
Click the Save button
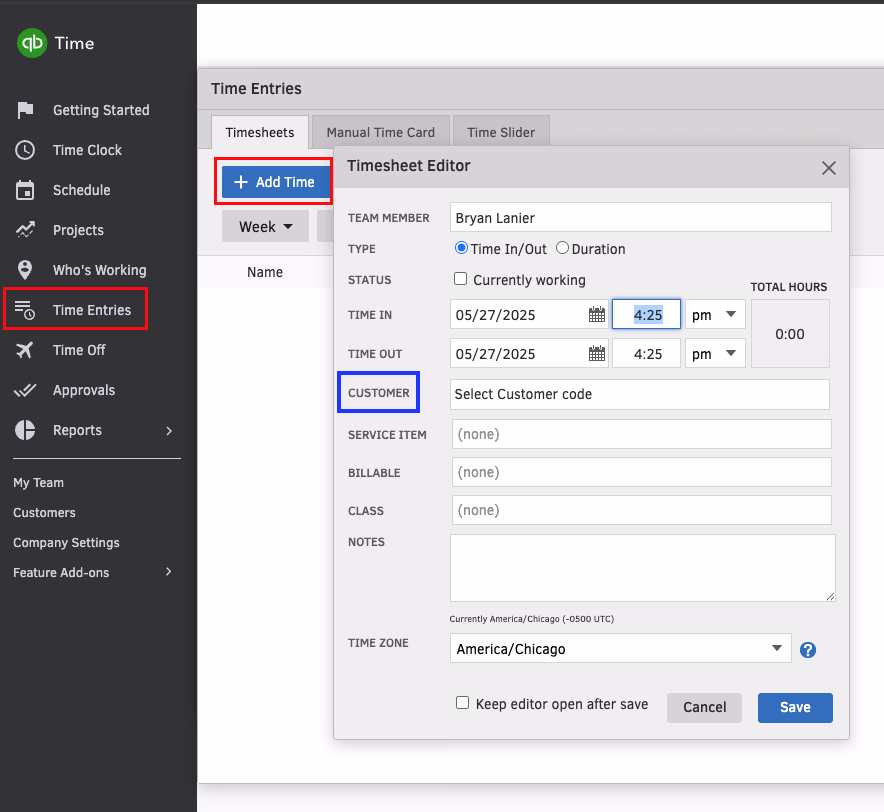point(795,707)
